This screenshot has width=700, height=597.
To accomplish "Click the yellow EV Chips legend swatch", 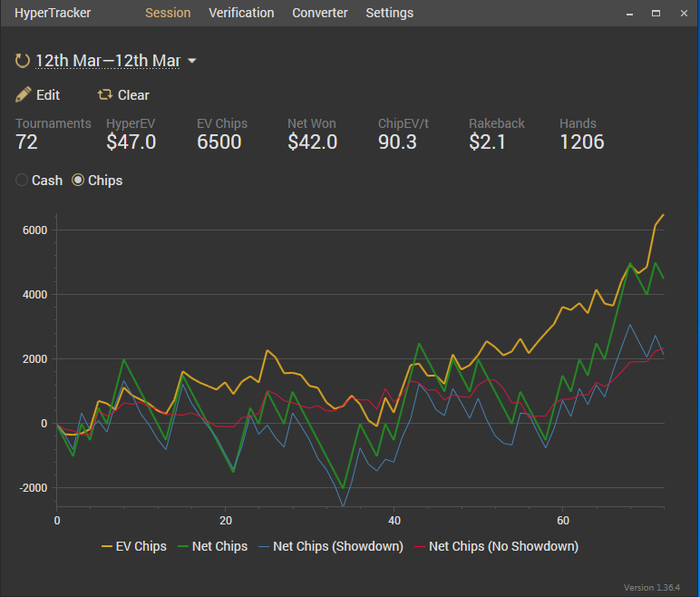I will pyautogui.click(x=107, y=547).
